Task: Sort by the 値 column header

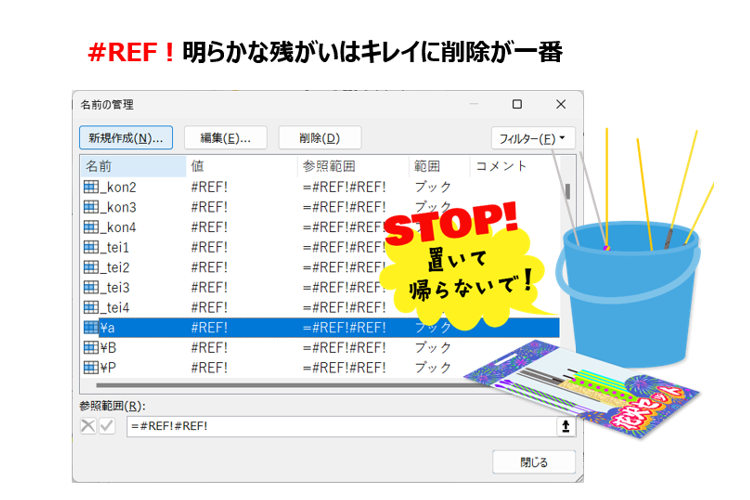Action: (242, 166)
